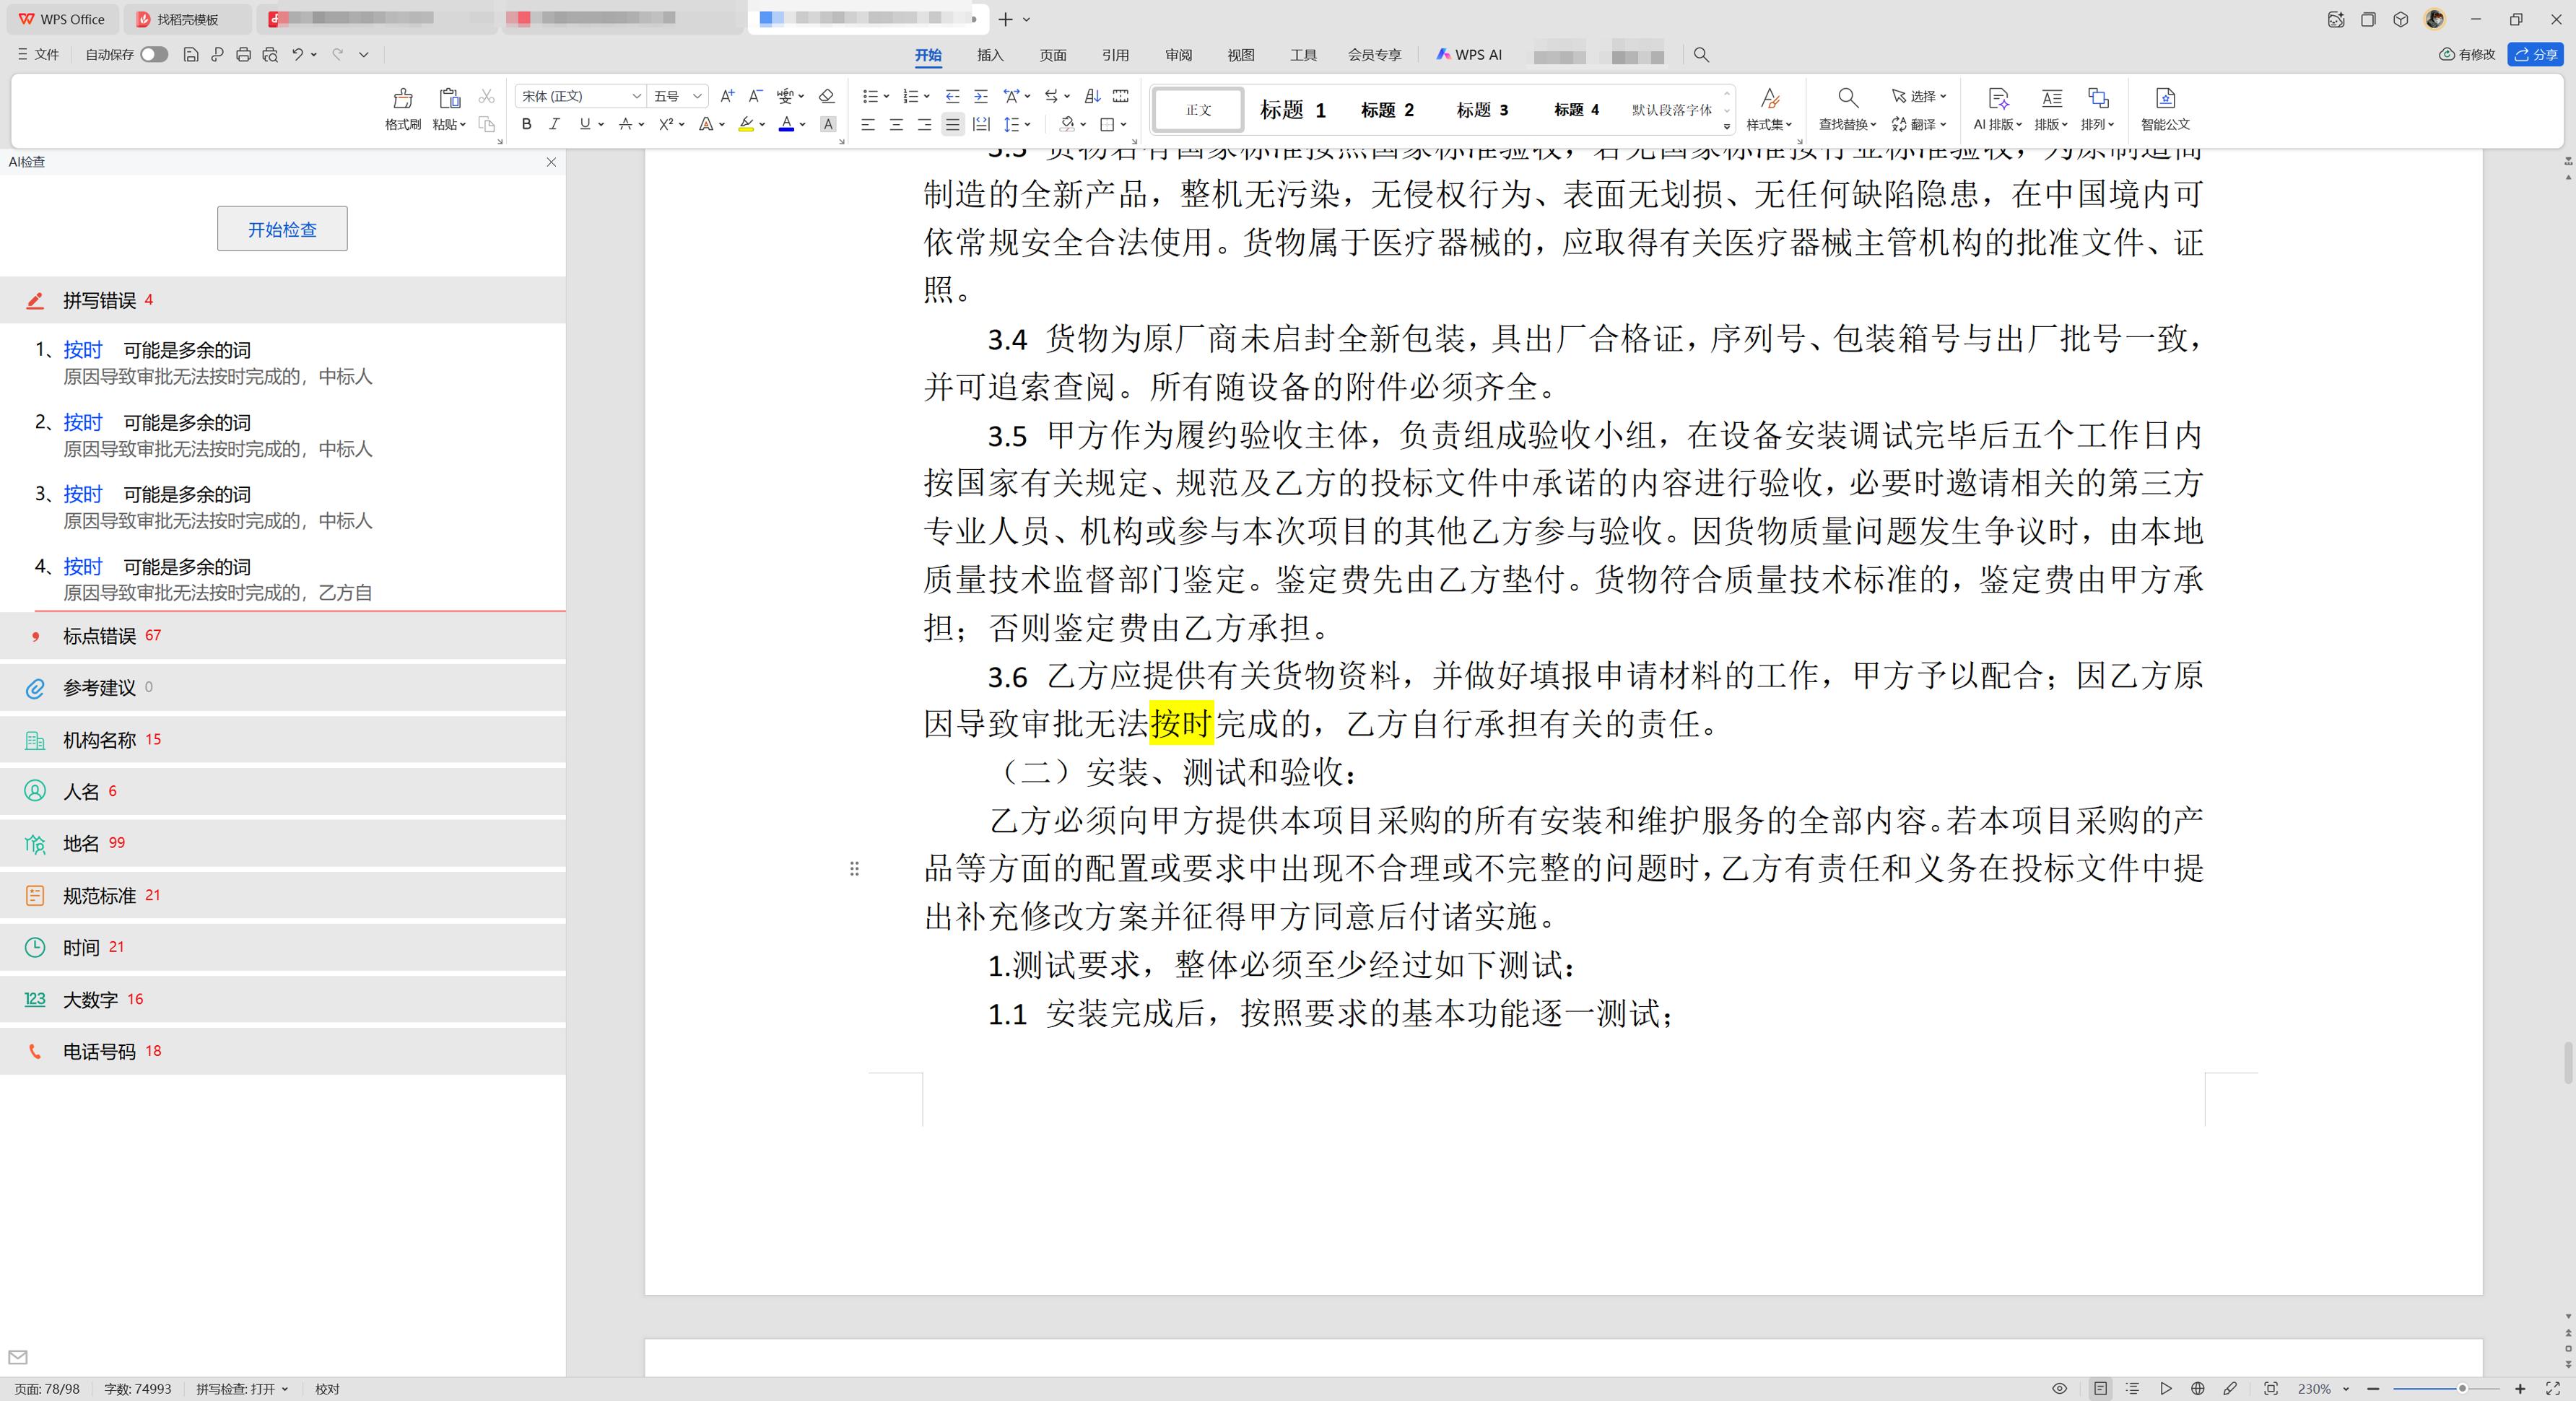Toggle Underline formatting
The height and width of the screenshot is (1401, 2576).
(584, 124)
